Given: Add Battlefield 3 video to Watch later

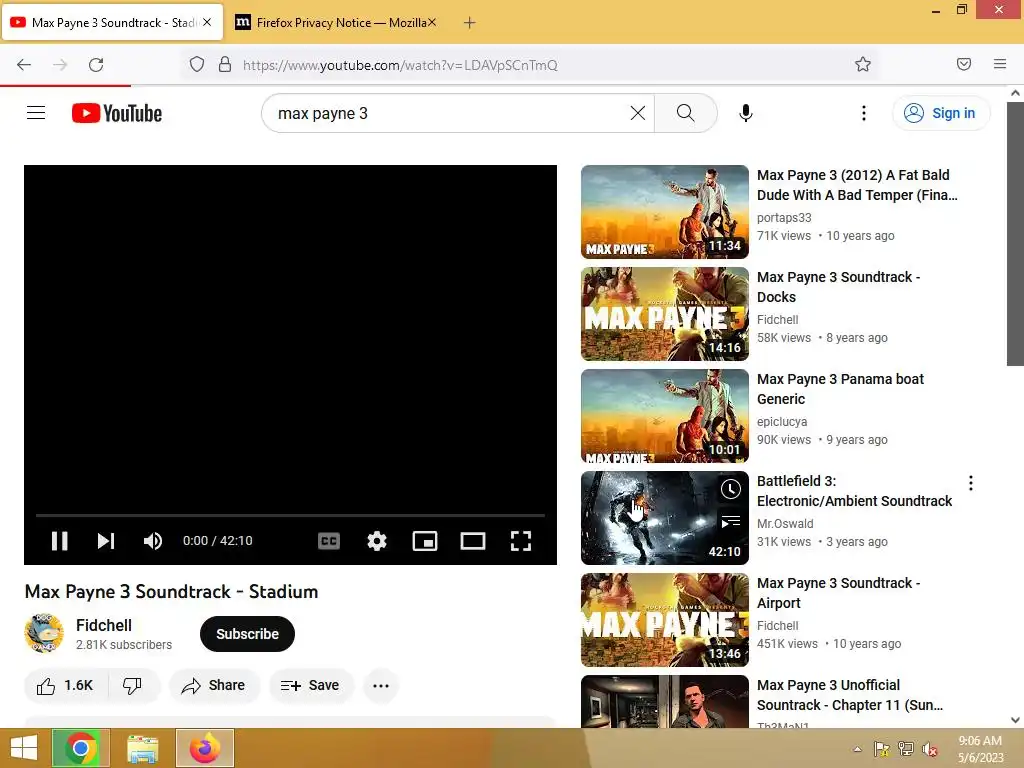Looking at the screenshot, I should coord(731,489).
